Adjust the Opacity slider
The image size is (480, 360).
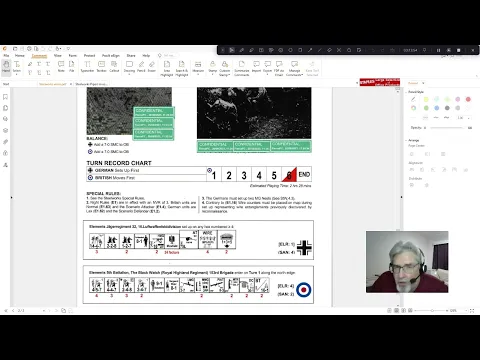click(x=447, y=128)
